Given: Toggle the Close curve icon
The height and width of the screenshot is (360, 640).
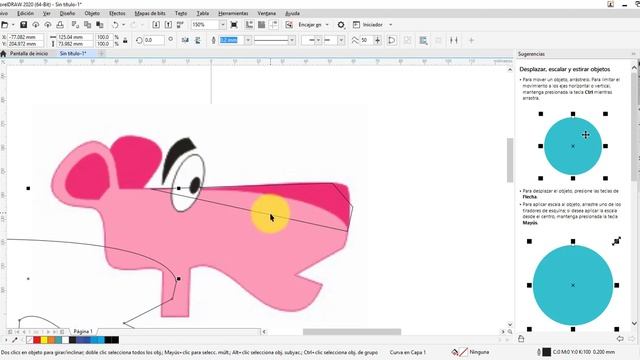Looking at the screenshot, I should tap(391, 40).
